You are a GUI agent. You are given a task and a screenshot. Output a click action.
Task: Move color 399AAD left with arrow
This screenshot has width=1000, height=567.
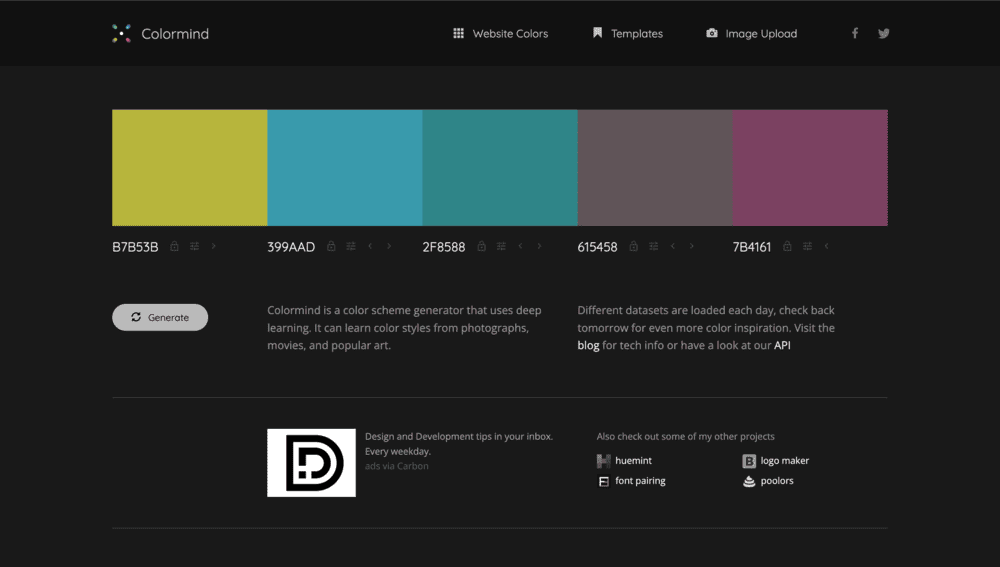370,247
